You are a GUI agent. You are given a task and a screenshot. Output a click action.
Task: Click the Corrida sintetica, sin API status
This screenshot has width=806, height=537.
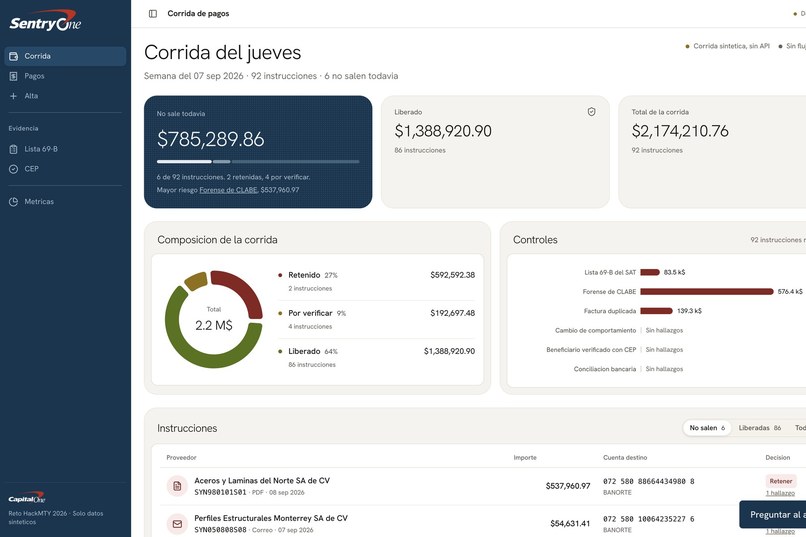tap(727, 46)
